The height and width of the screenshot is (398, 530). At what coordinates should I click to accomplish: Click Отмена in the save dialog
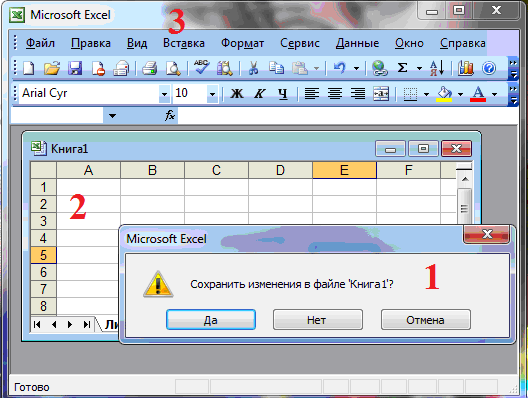(426, 319)
